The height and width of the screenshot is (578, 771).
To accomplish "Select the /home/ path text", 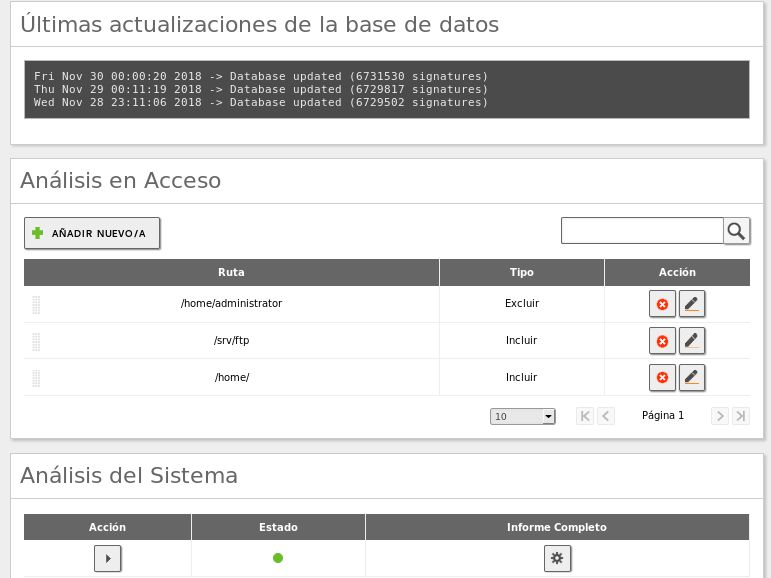I will pos(232,377).
